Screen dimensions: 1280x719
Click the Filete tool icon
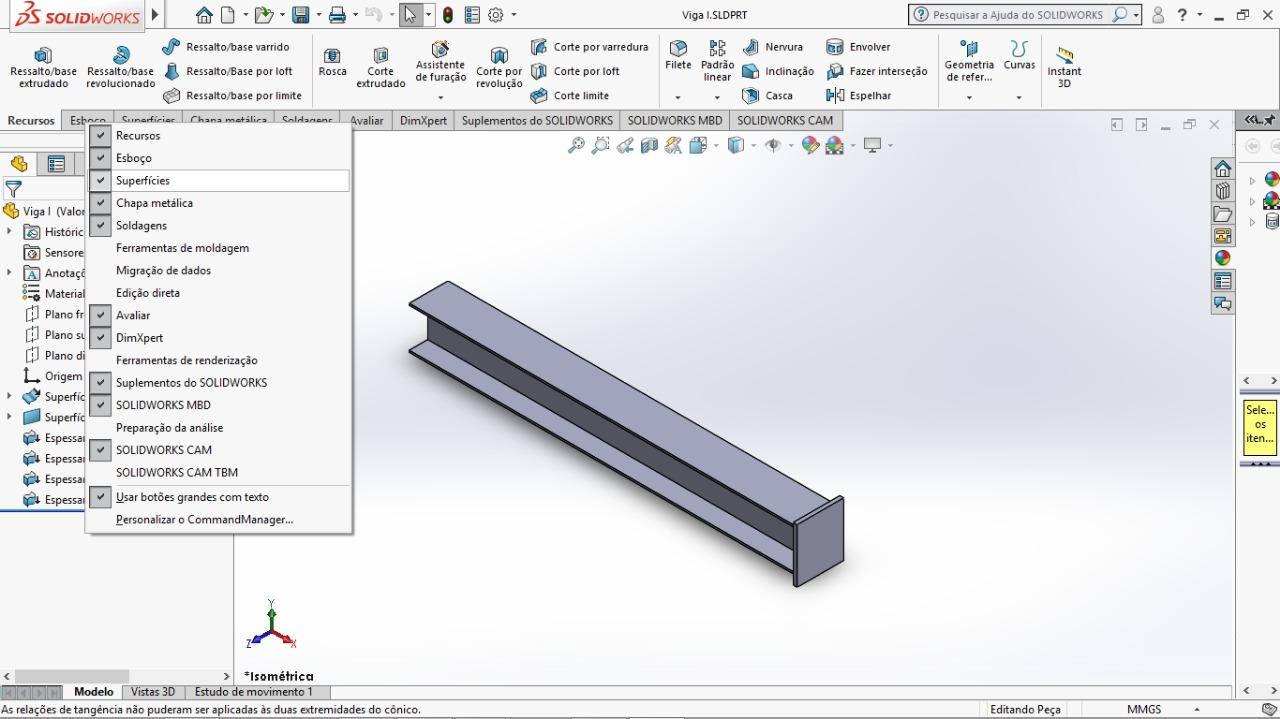point(678,49)
